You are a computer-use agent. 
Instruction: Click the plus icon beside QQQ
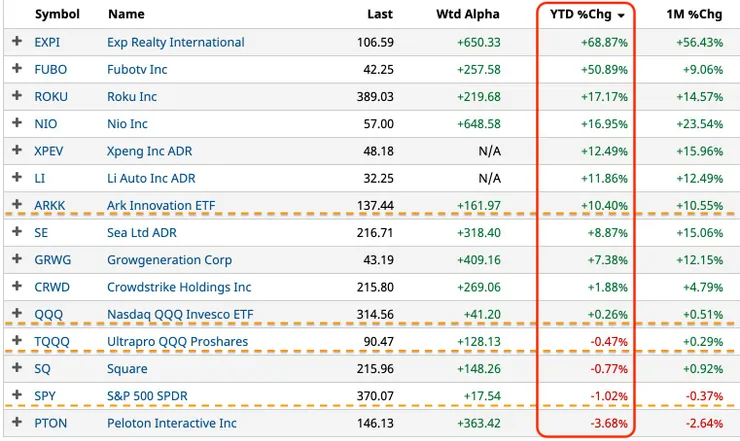[16, 314]
